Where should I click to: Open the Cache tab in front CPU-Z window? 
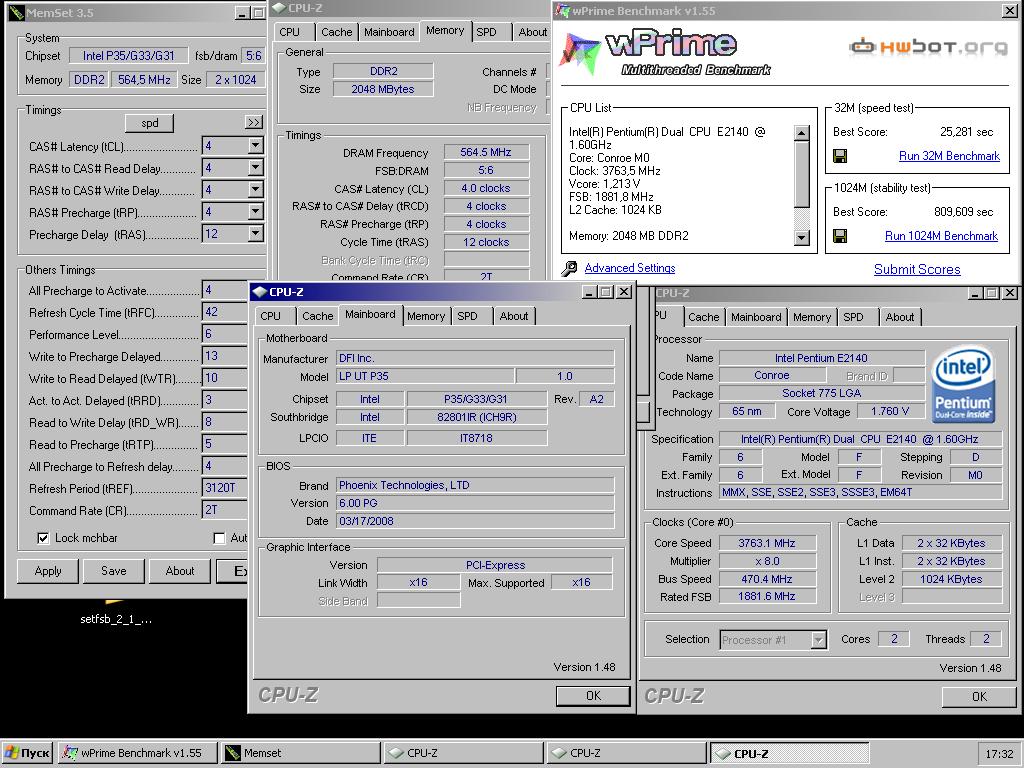pyautogui.click(x=317, y=316)
